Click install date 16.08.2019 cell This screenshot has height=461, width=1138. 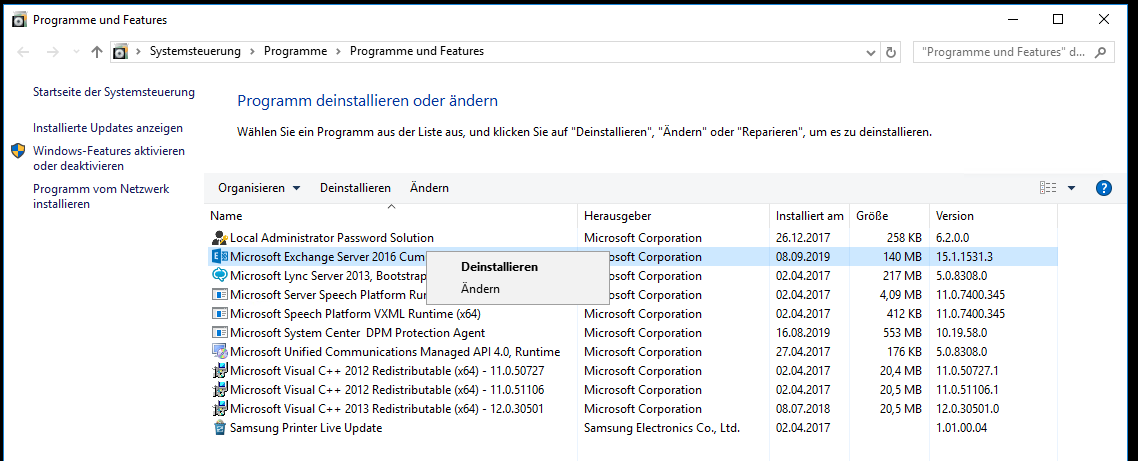click(x=803, y=333)
